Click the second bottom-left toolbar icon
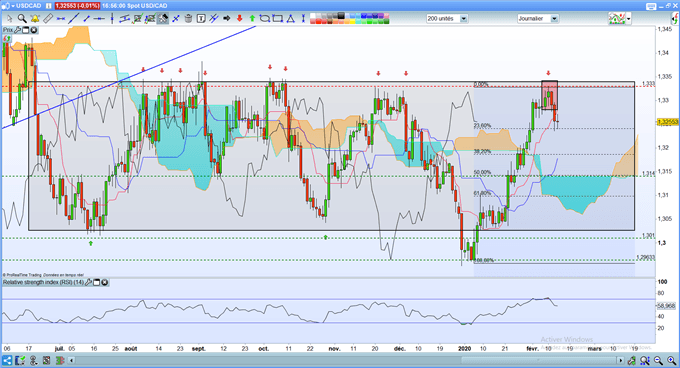The width and height of the screenshot is (680, 368). [20, 360]
